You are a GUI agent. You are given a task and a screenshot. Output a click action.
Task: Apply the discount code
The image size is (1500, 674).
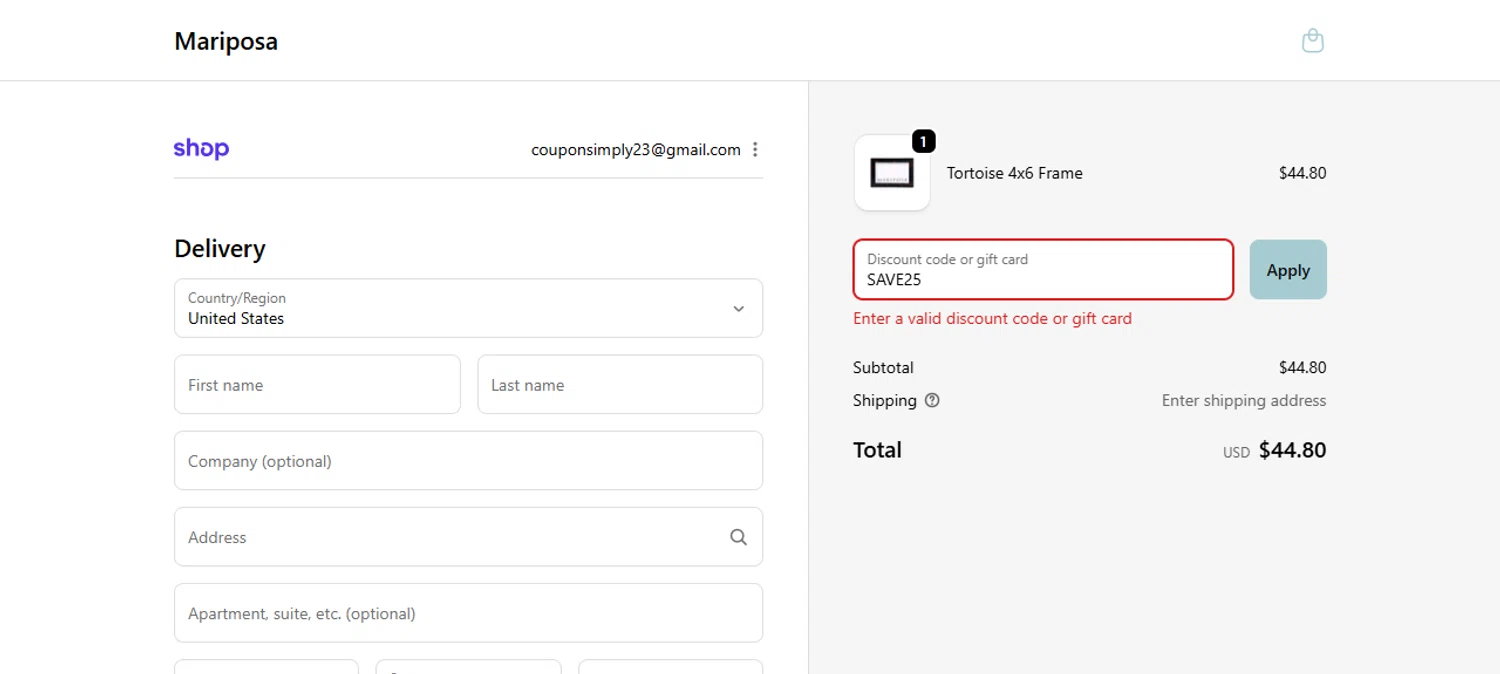pos(1288,269)
